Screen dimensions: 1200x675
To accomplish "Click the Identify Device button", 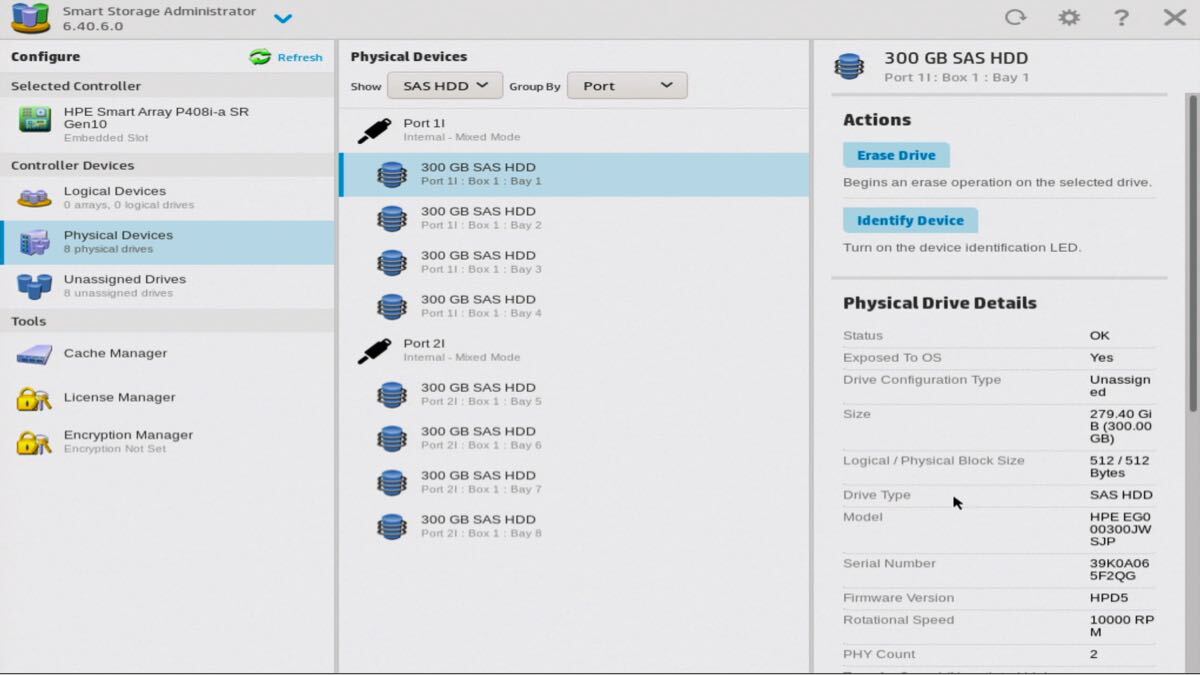I will click(910, 220).
